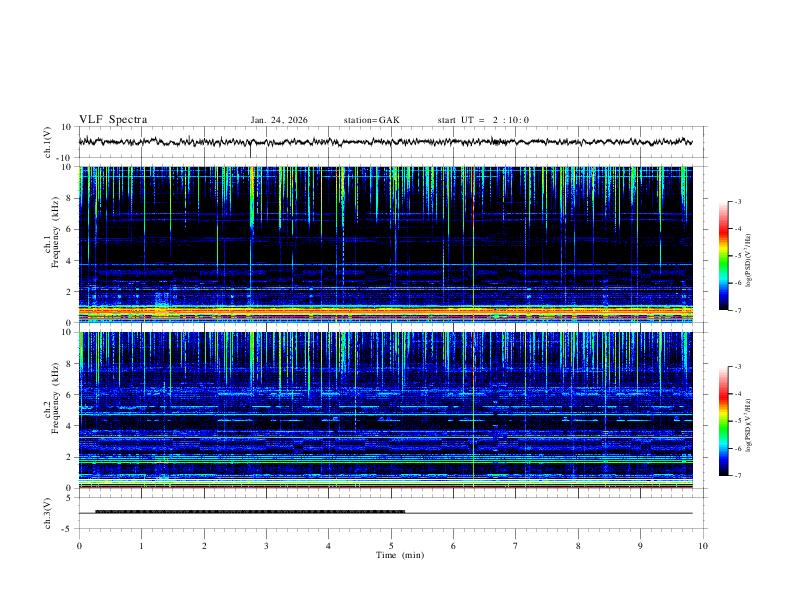Screen dimensions: 792x612
Task: Click the "Time (min)" axis title
Action: coord(400,555)
